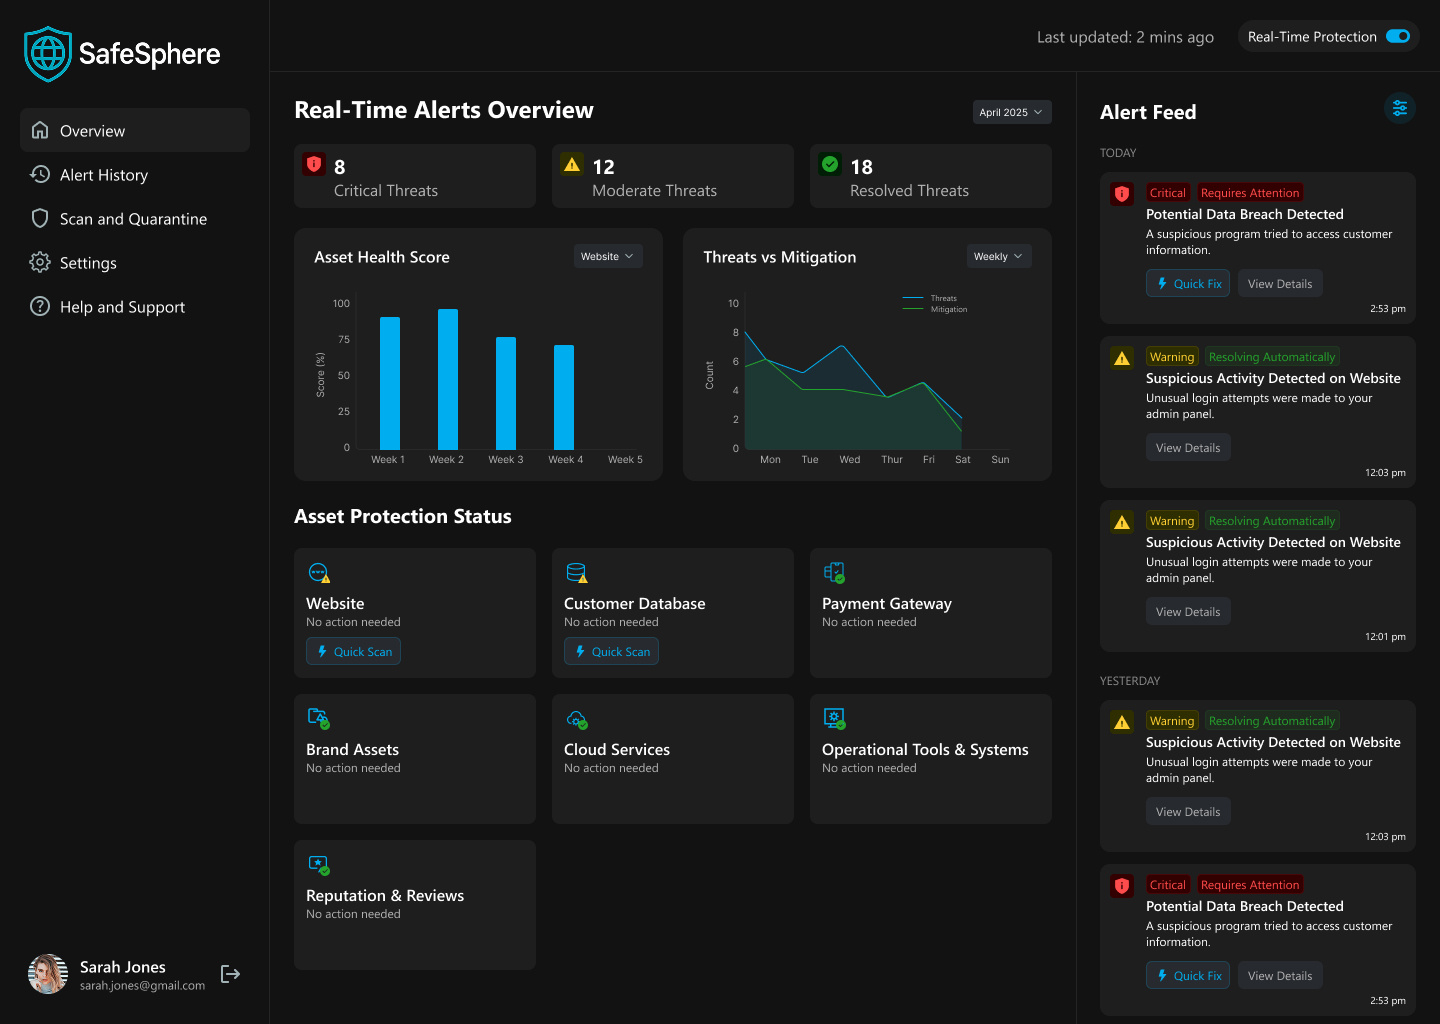Toggle Real-Time Protection switch
1440x1024 pixels.
tap(1397, 37)
